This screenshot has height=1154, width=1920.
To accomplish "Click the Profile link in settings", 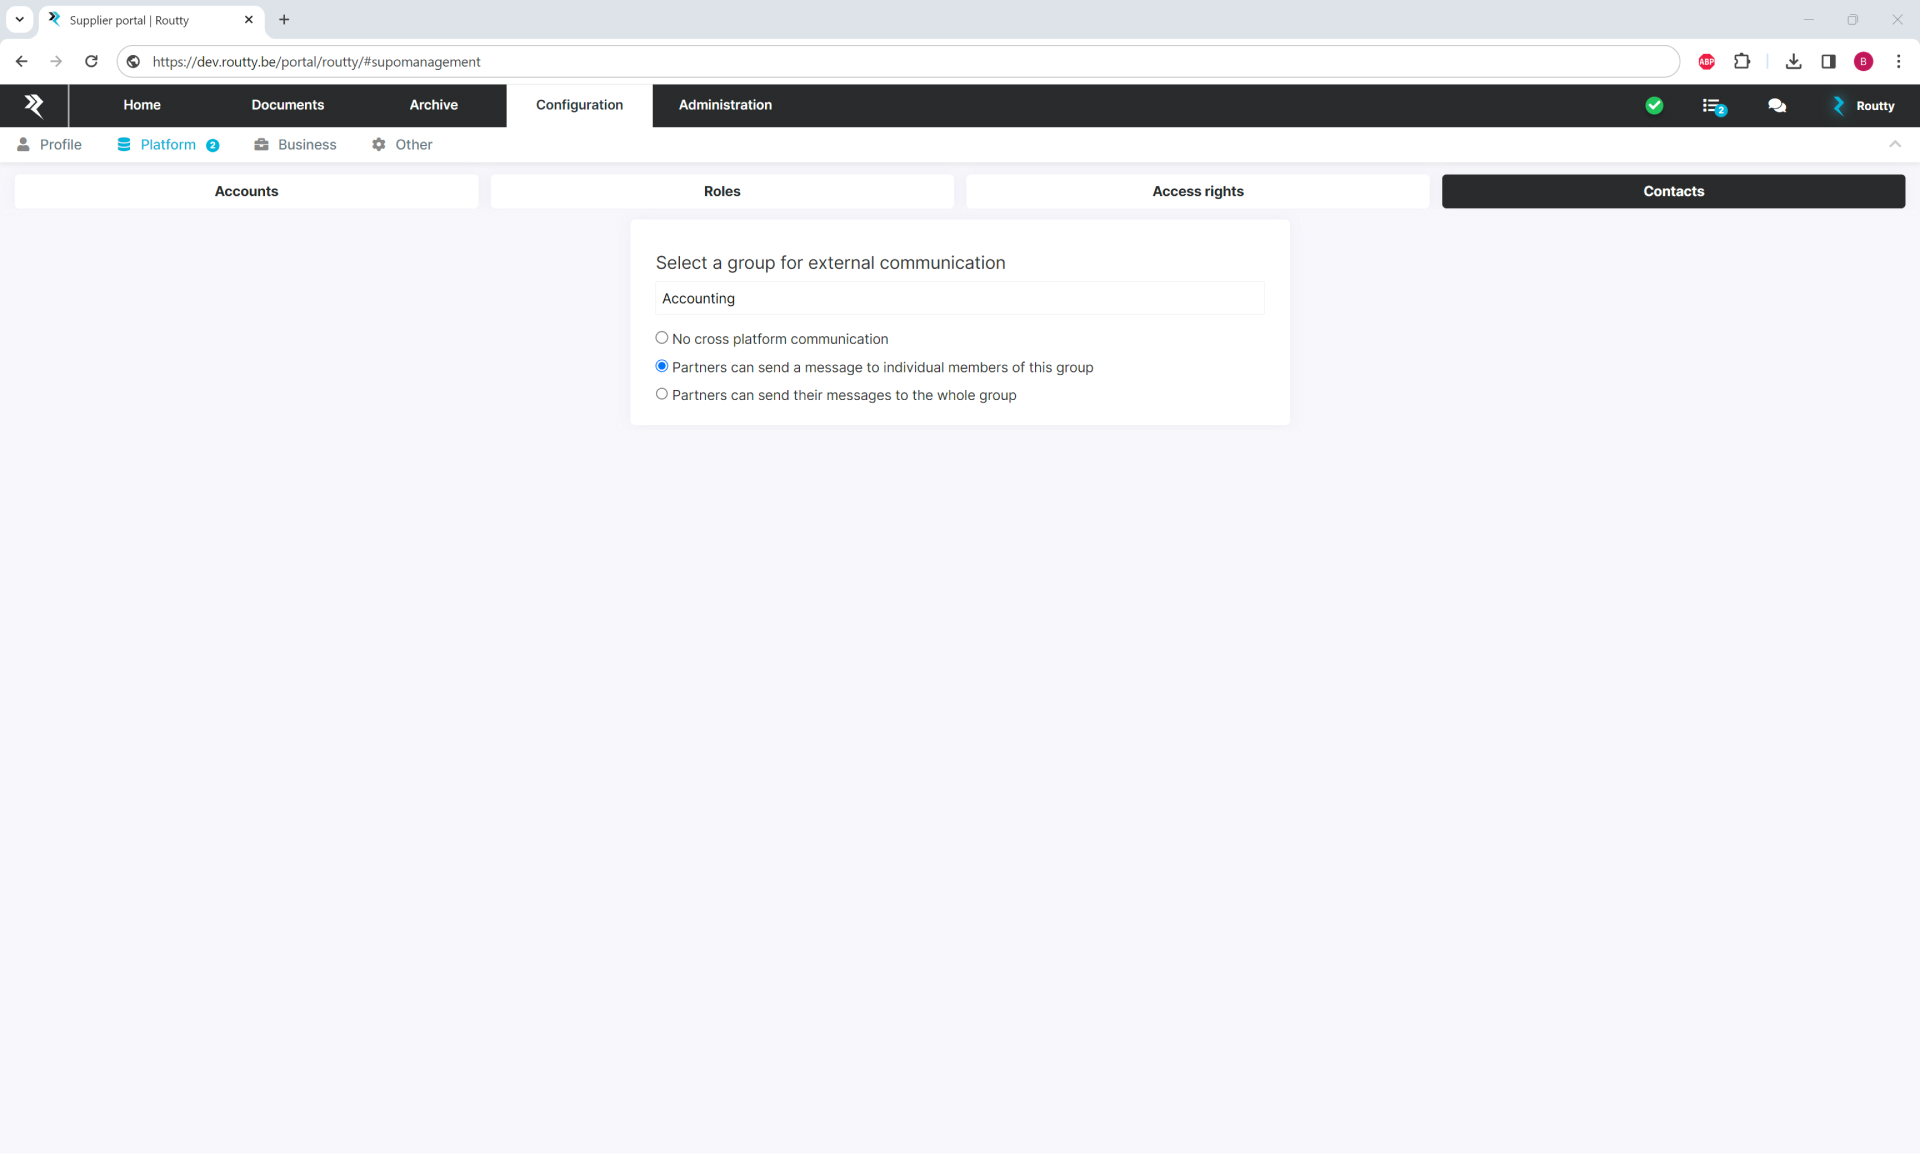I will pyautogui.click(x=60, y=144).
